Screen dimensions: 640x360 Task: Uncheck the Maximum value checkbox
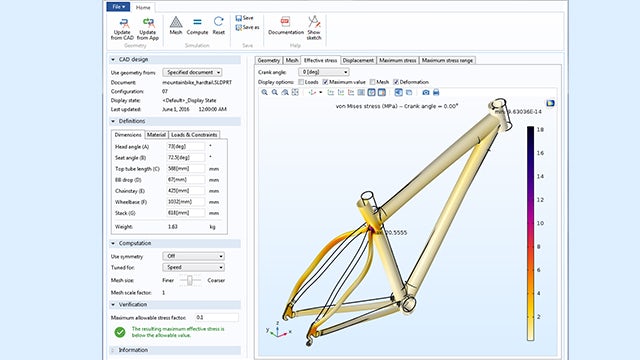point(325,82)
